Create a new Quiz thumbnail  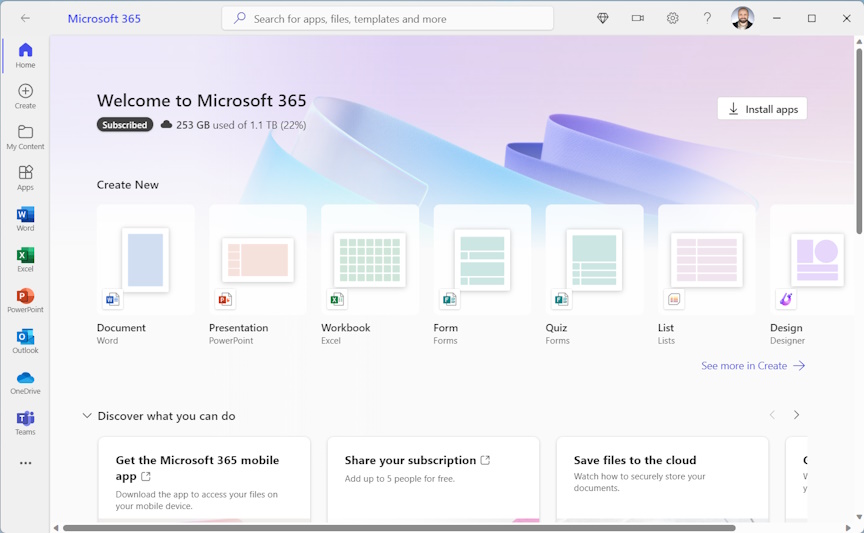click(595, 260)
